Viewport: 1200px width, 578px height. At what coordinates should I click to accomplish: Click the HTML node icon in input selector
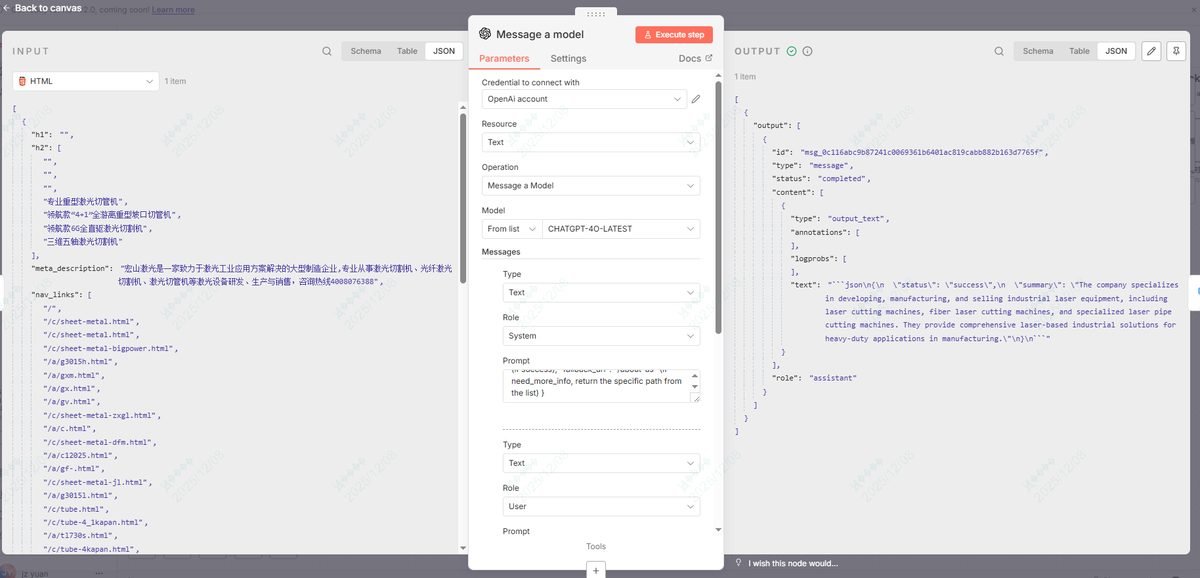tap(22, 81)
